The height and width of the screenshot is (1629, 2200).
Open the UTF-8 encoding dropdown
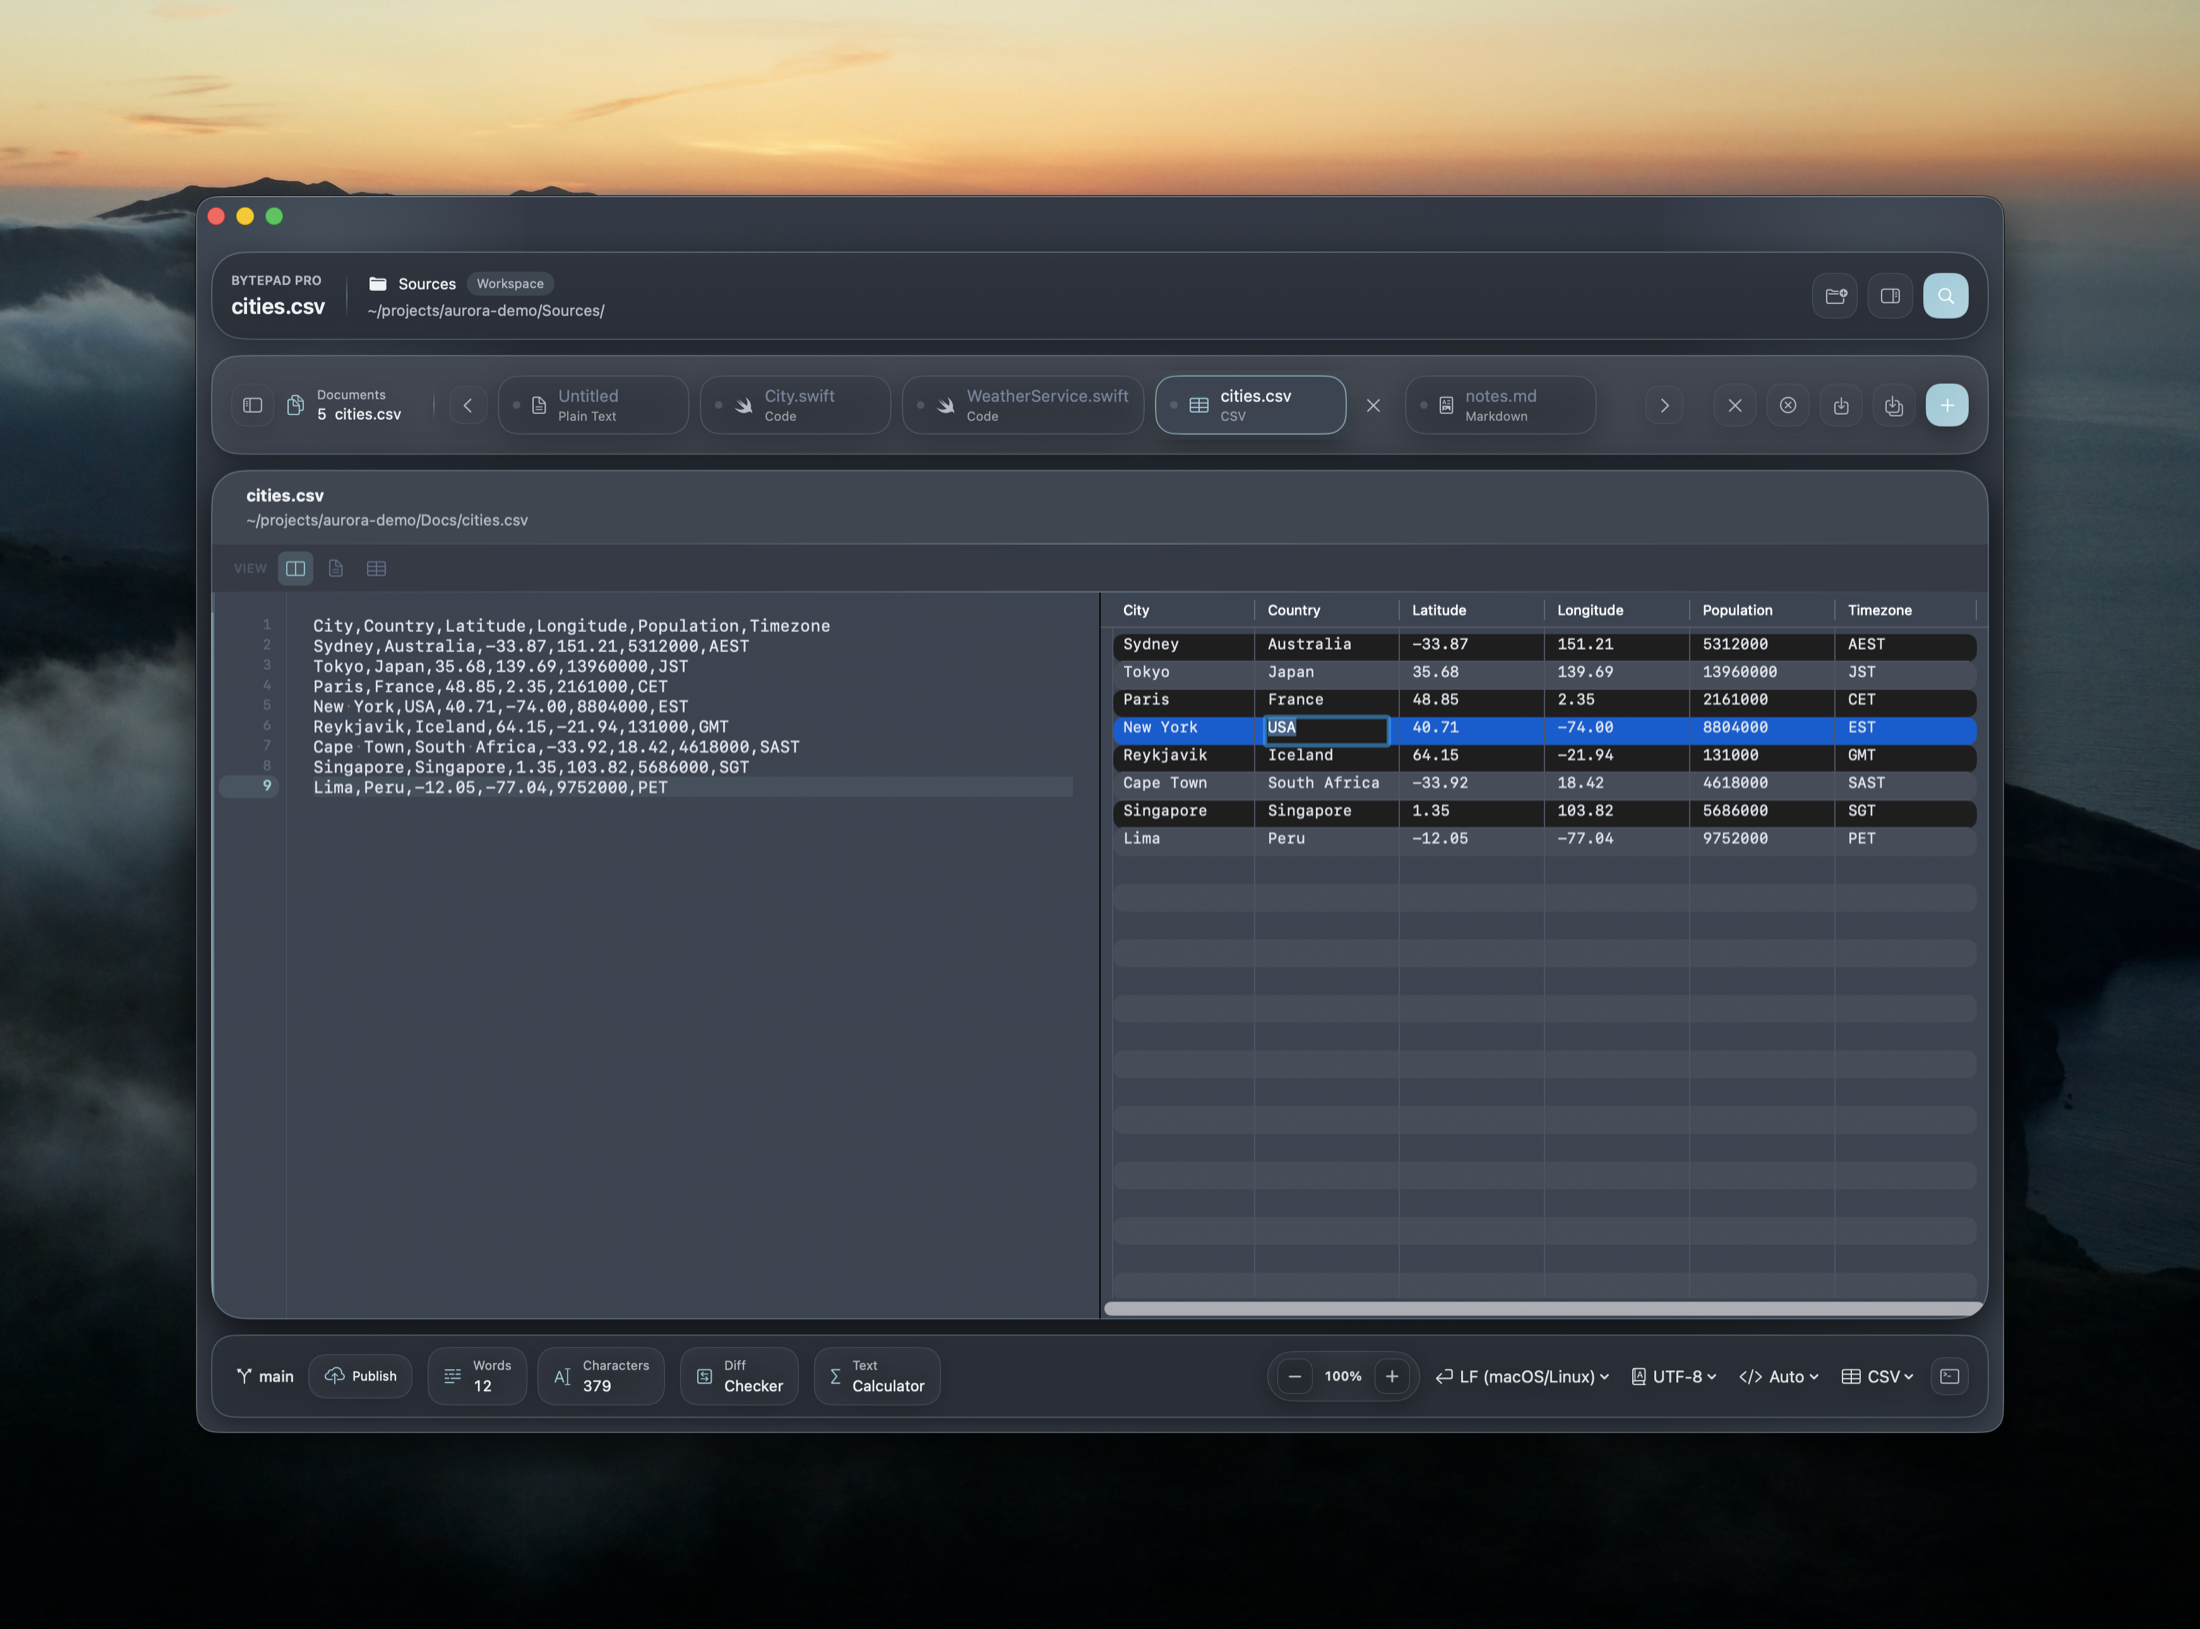[1674, 1376]
